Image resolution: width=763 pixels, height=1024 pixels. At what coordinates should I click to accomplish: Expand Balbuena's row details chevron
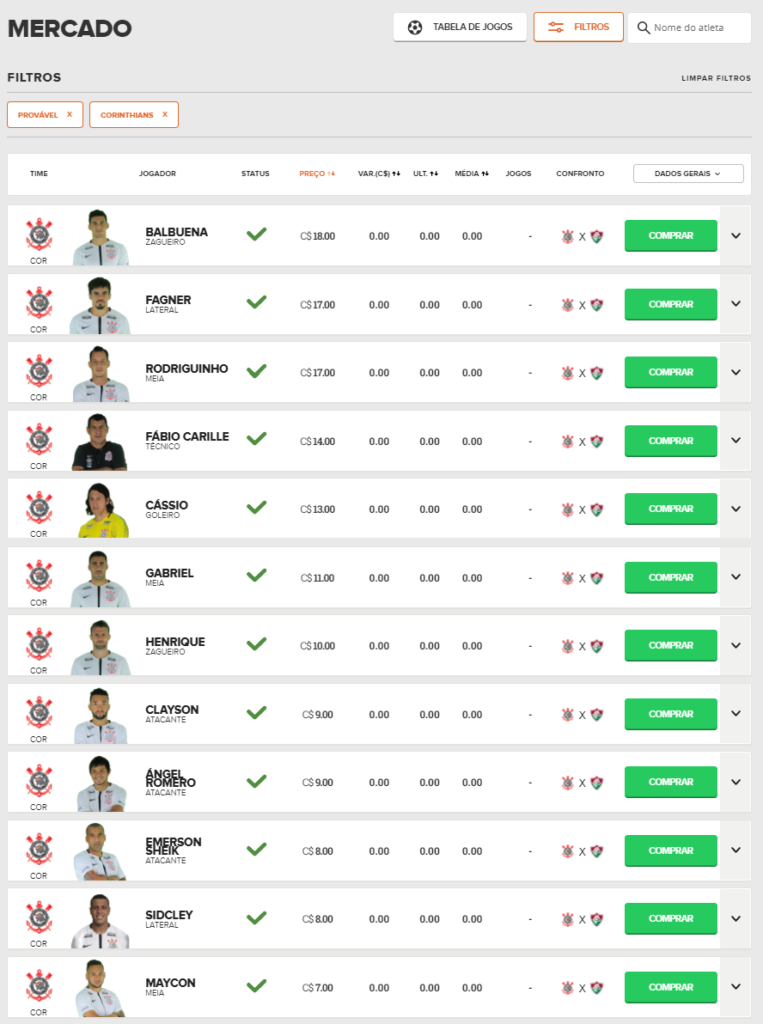click(736, 236)
